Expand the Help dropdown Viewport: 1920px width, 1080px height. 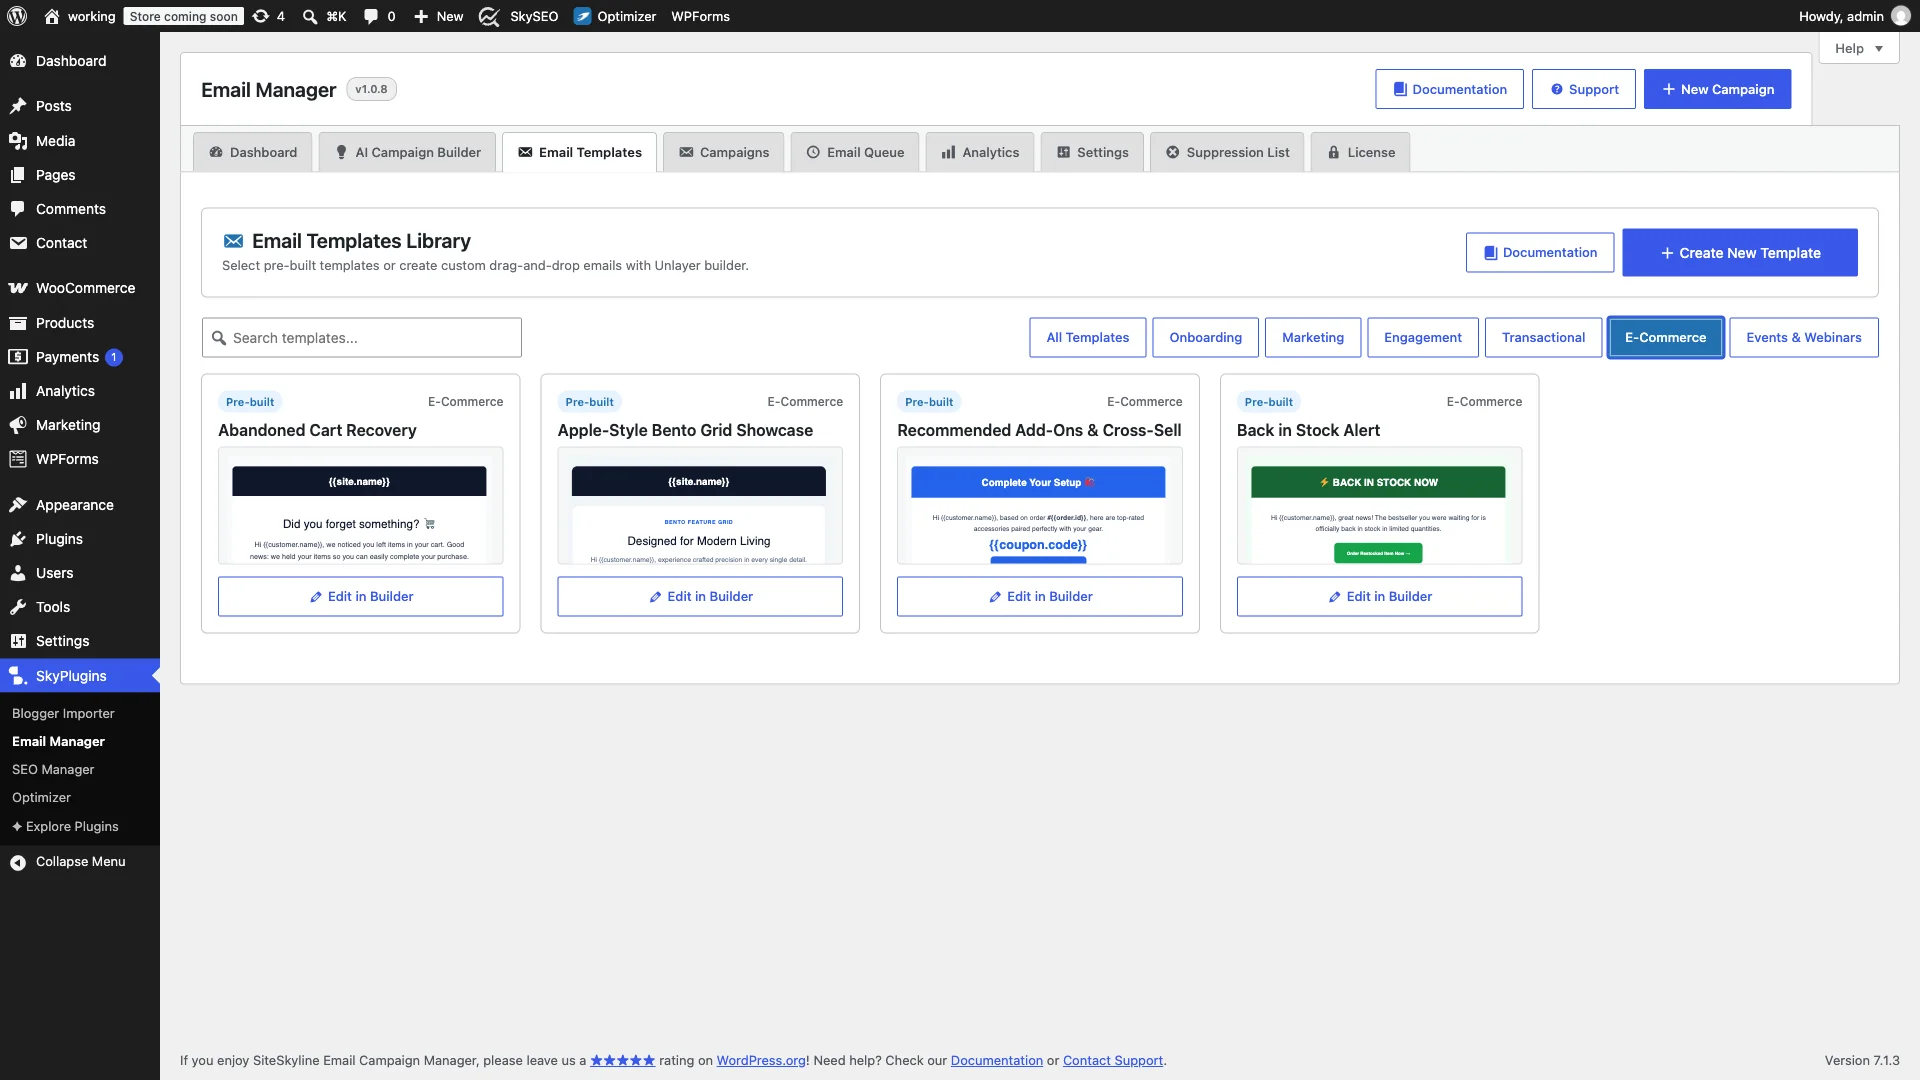pyautogui.click(x=1859, y=48)
